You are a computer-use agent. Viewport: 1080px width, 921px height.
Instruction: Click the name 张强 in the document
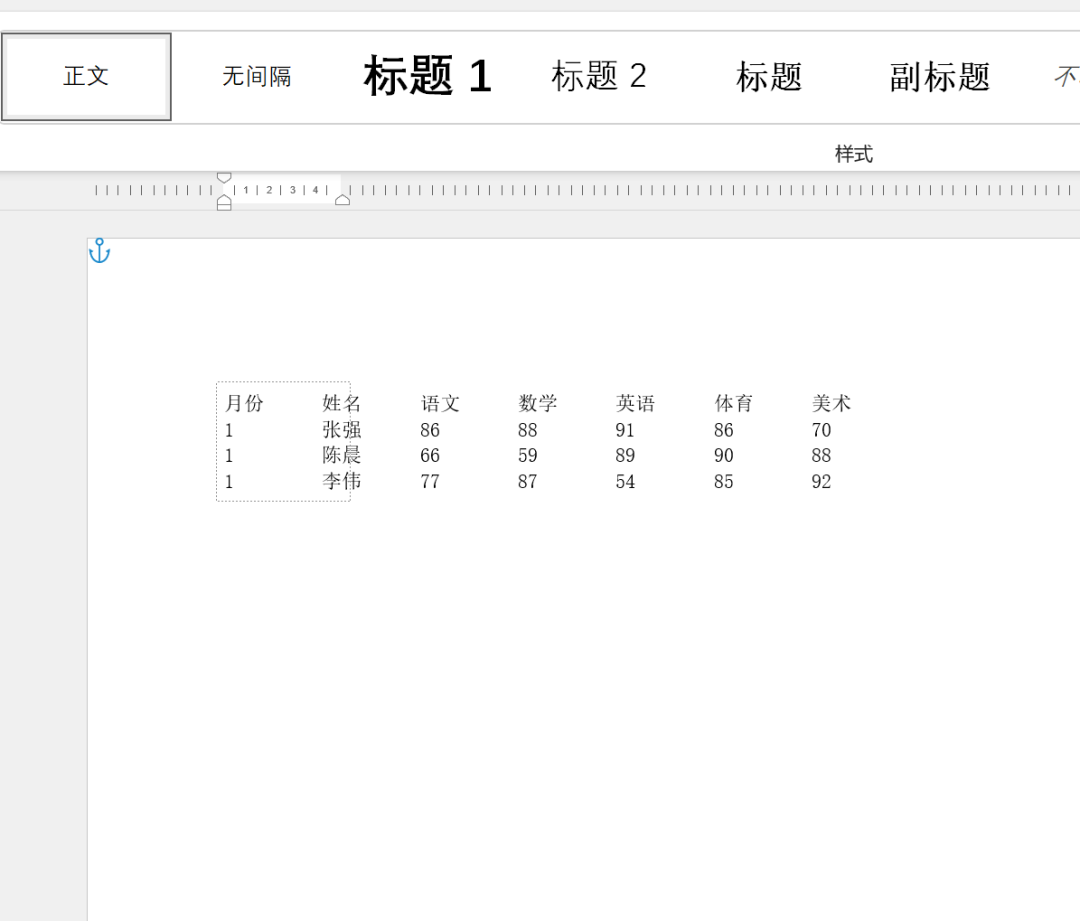click(343, 430)
